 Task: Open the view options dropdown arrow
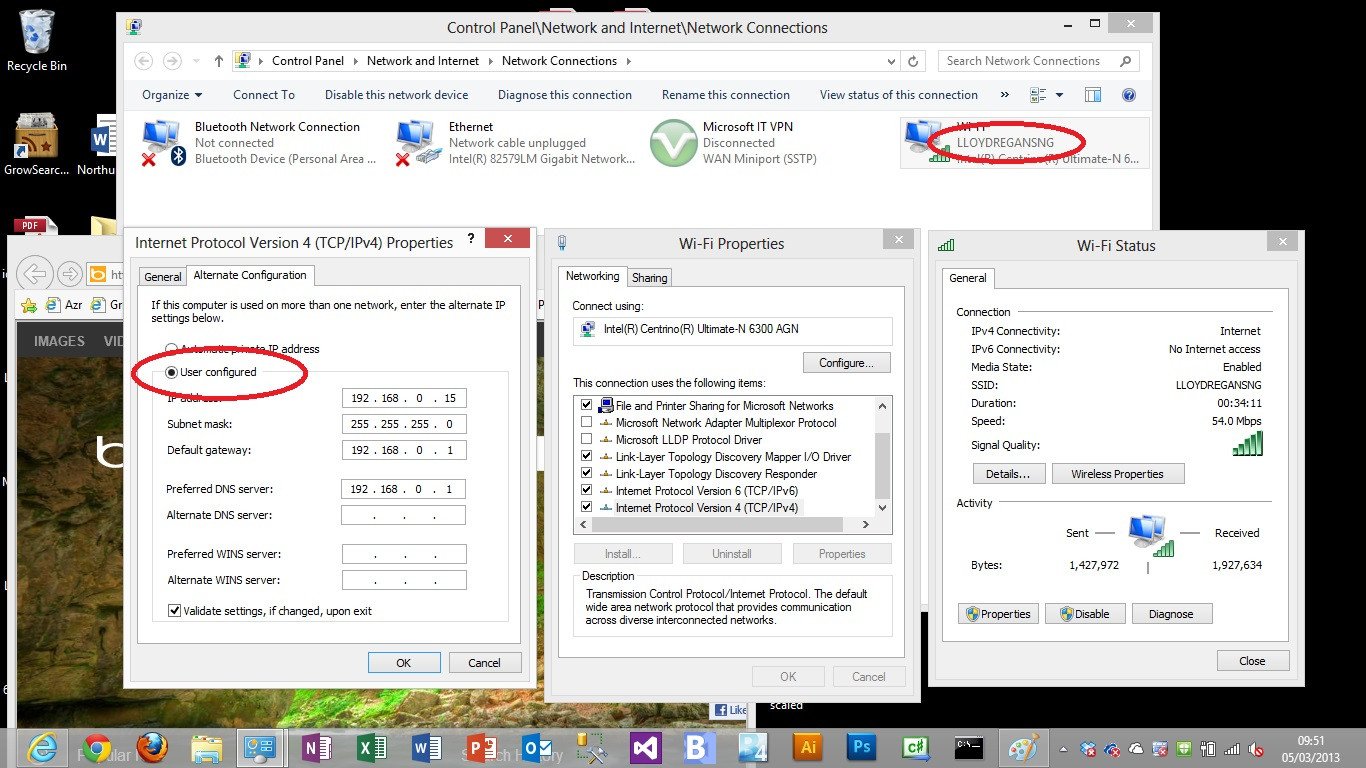1059,95
